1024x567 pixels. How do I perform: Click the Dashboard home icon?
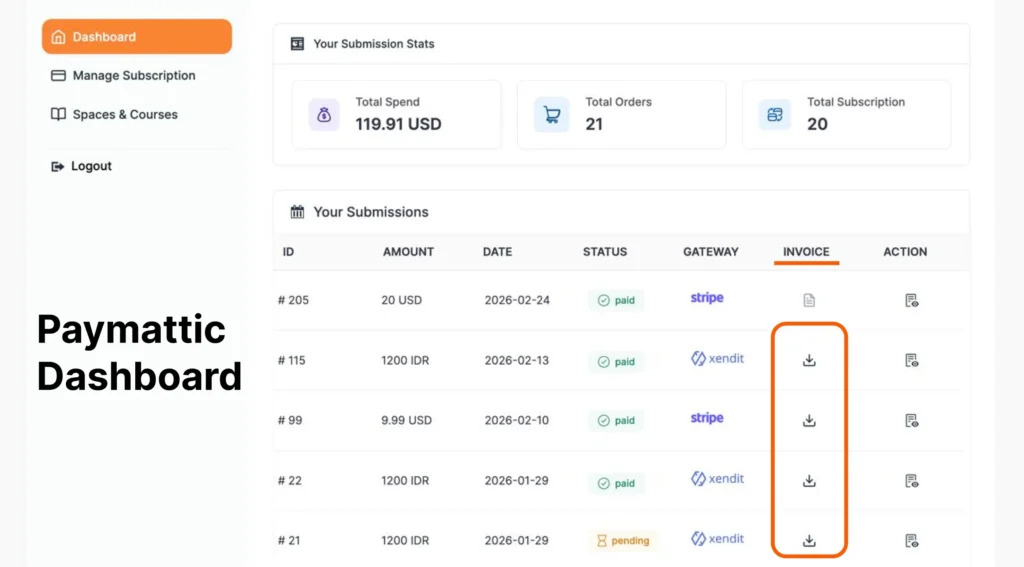point(58,37)
